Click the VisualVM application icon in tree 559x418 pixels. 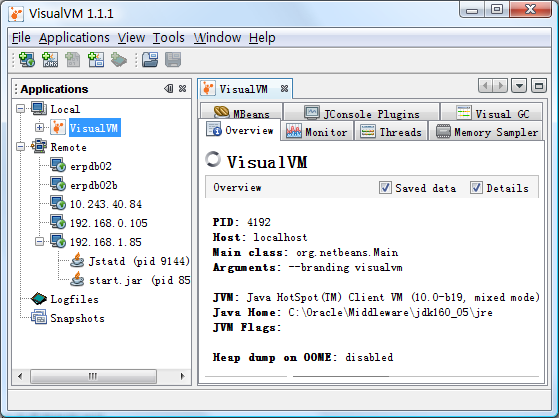[58, 127]
